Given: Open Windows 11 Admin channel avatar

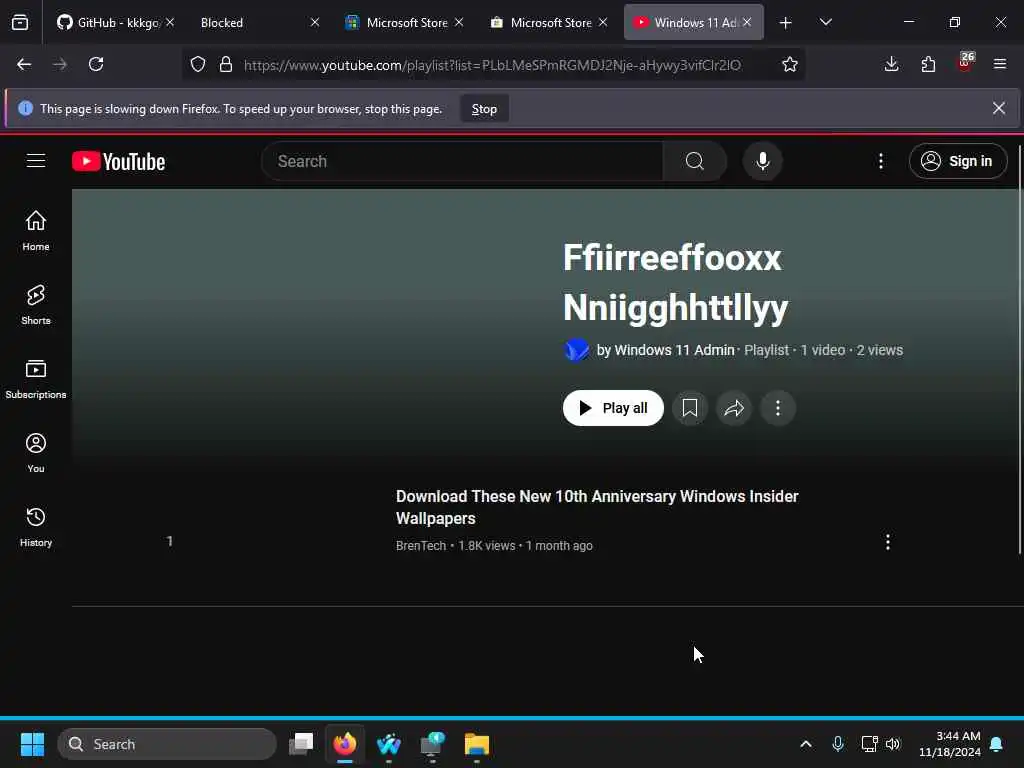Looking at the screenshot, I should (576, 350).
